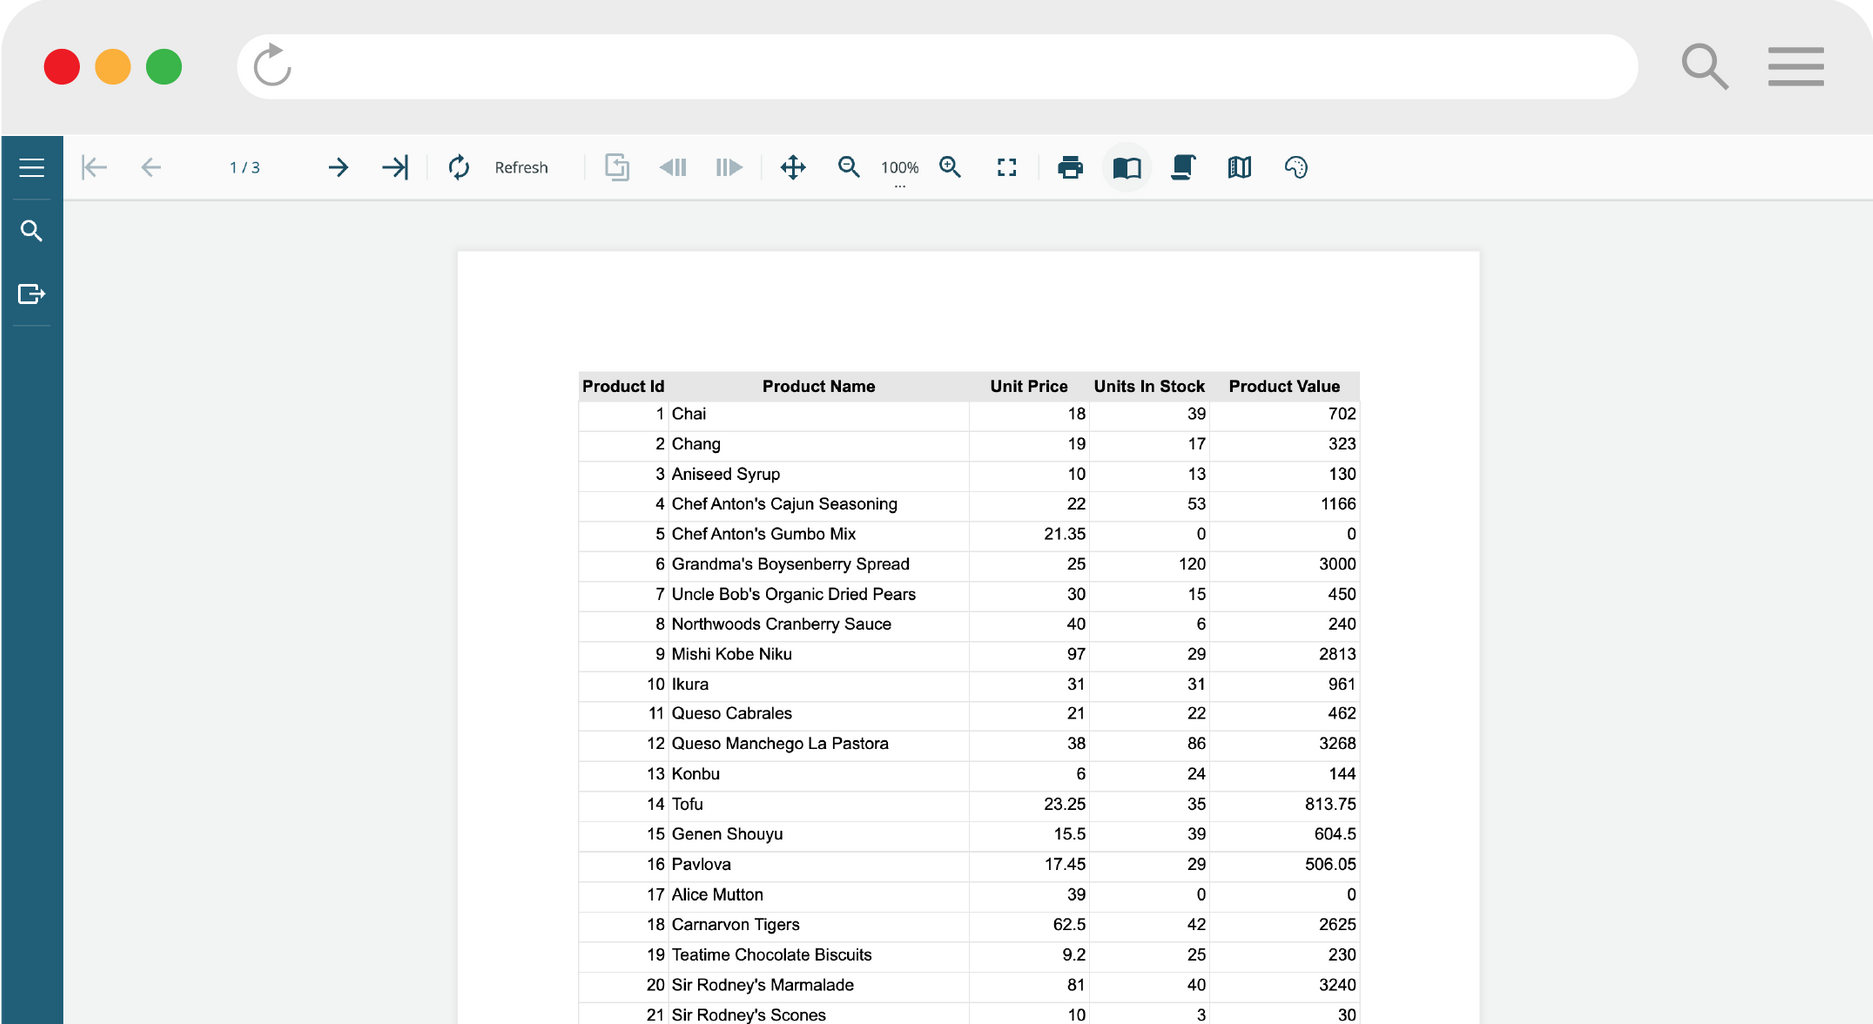
Task: Click the Chang product name cell
Action: tap(819, 444)
